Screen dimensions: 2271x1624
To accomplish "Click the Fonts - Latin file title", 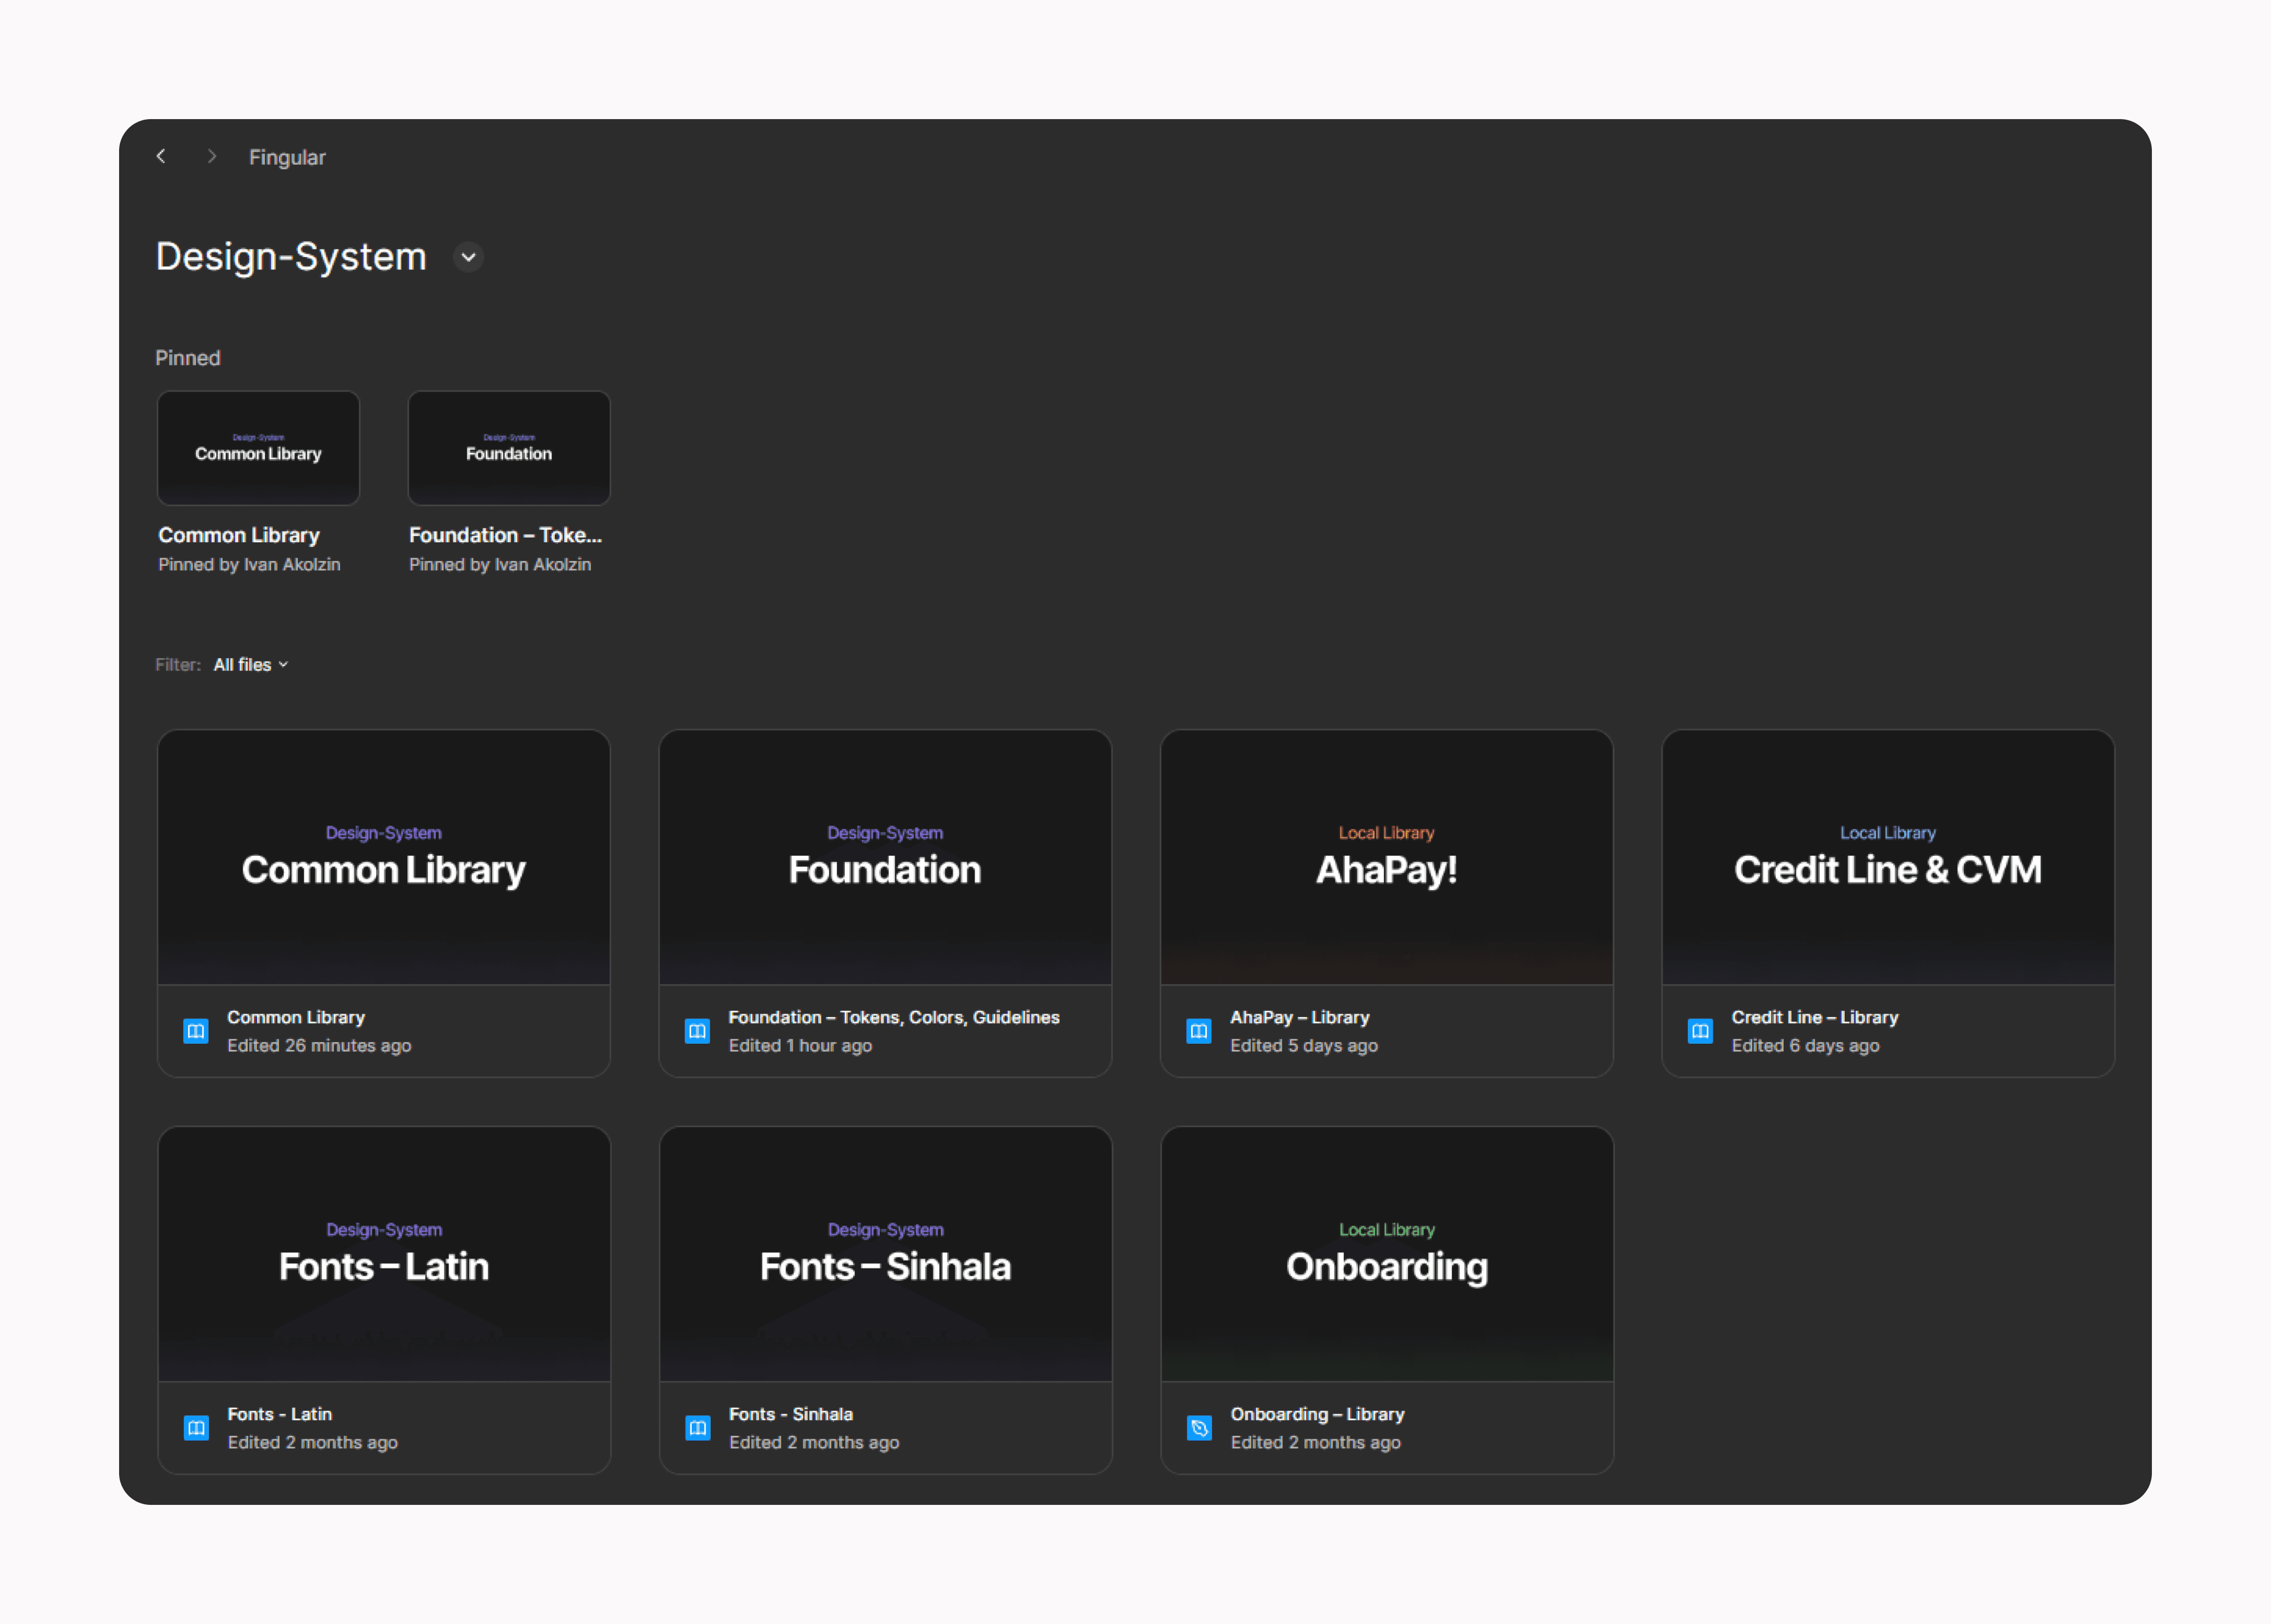I will point(279,1414).
